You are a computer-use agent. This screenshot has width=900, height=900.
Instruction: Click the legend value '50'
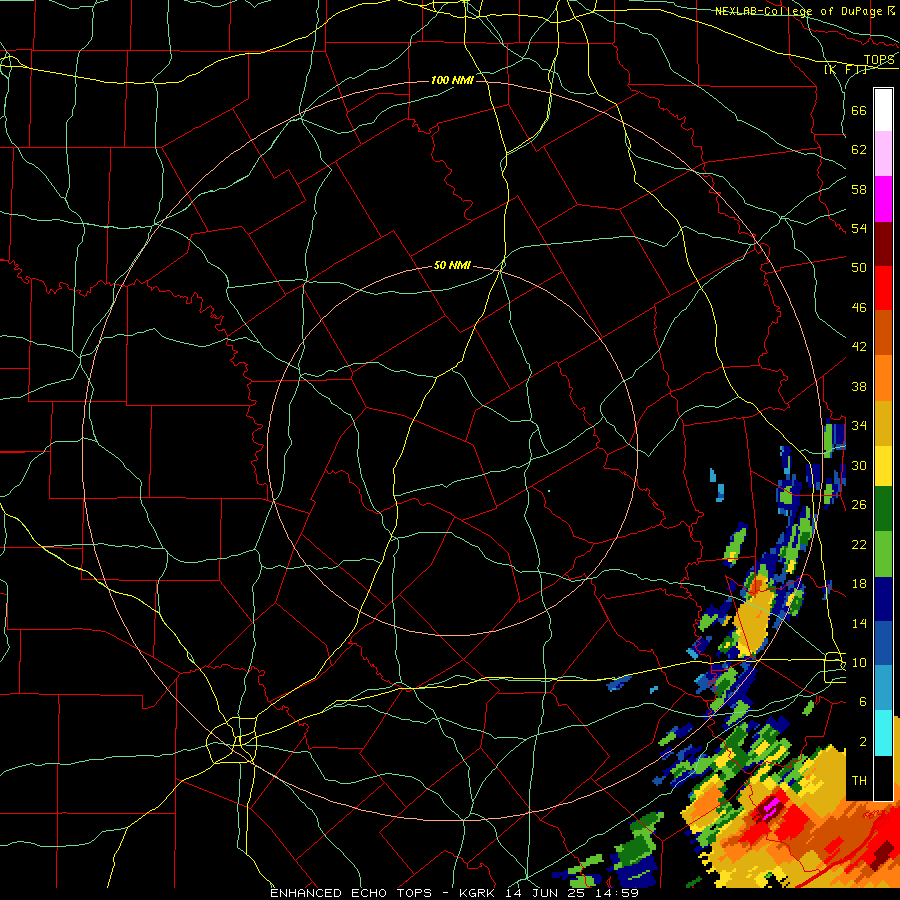click(859, 267)
